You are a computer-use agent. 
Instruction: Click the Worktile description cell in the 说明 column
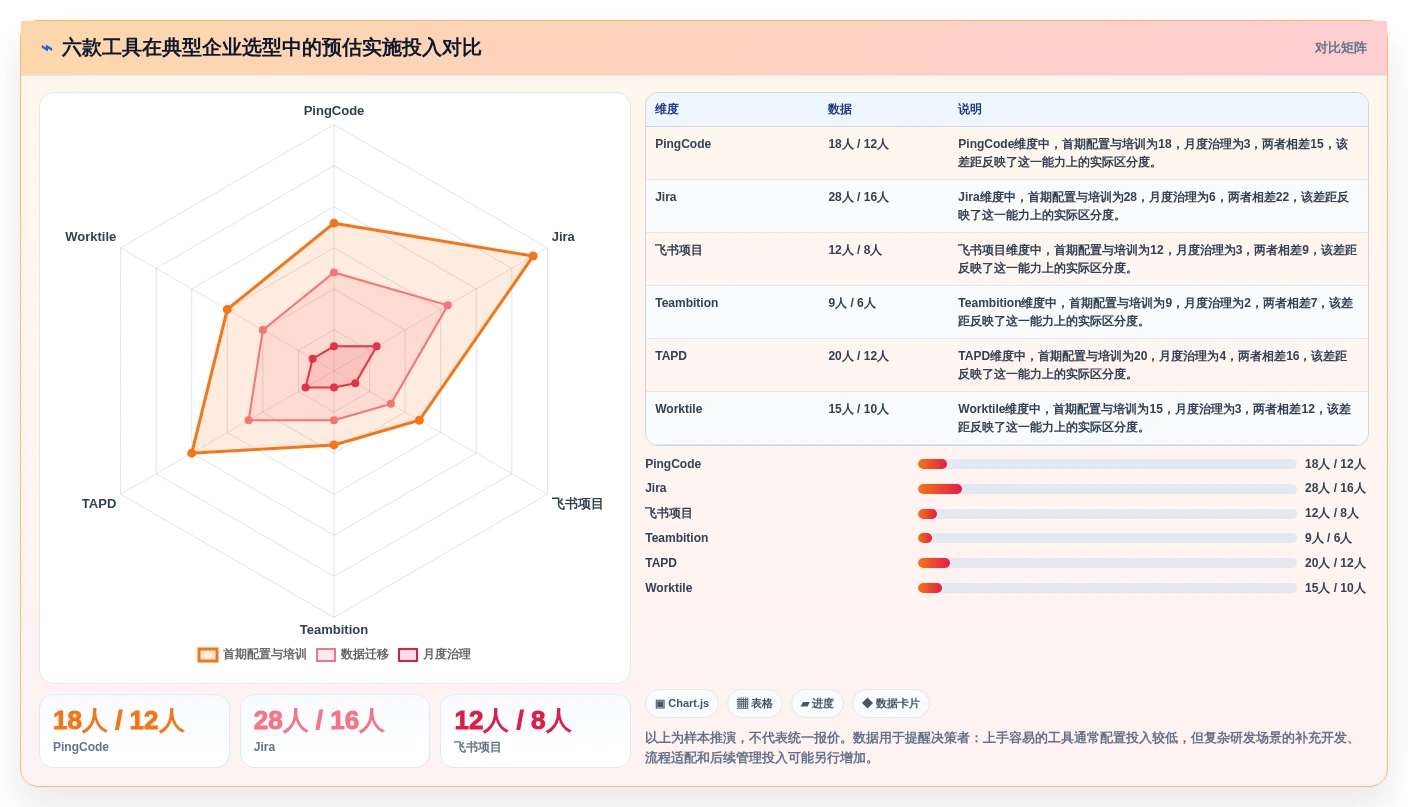(1157, 418)
